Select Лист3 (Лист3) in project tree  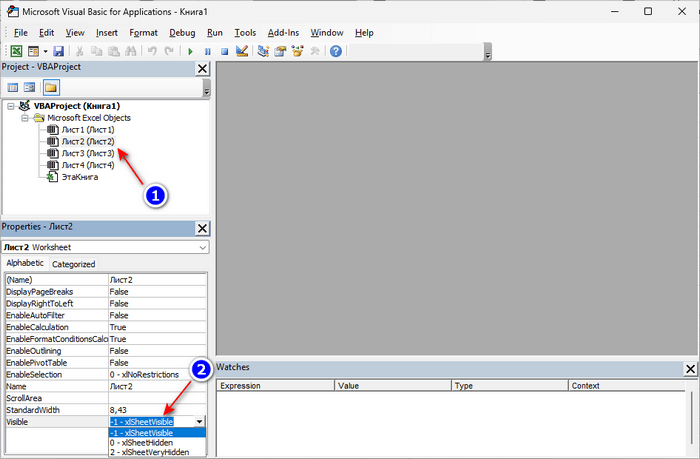(x=88, y=153)
